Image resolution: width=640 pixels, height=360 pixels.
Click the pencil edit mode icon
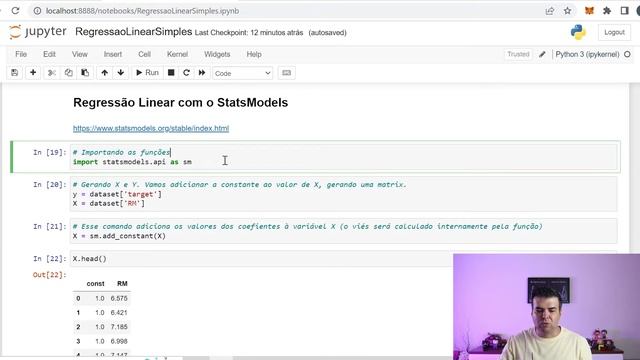pos(542,54)
